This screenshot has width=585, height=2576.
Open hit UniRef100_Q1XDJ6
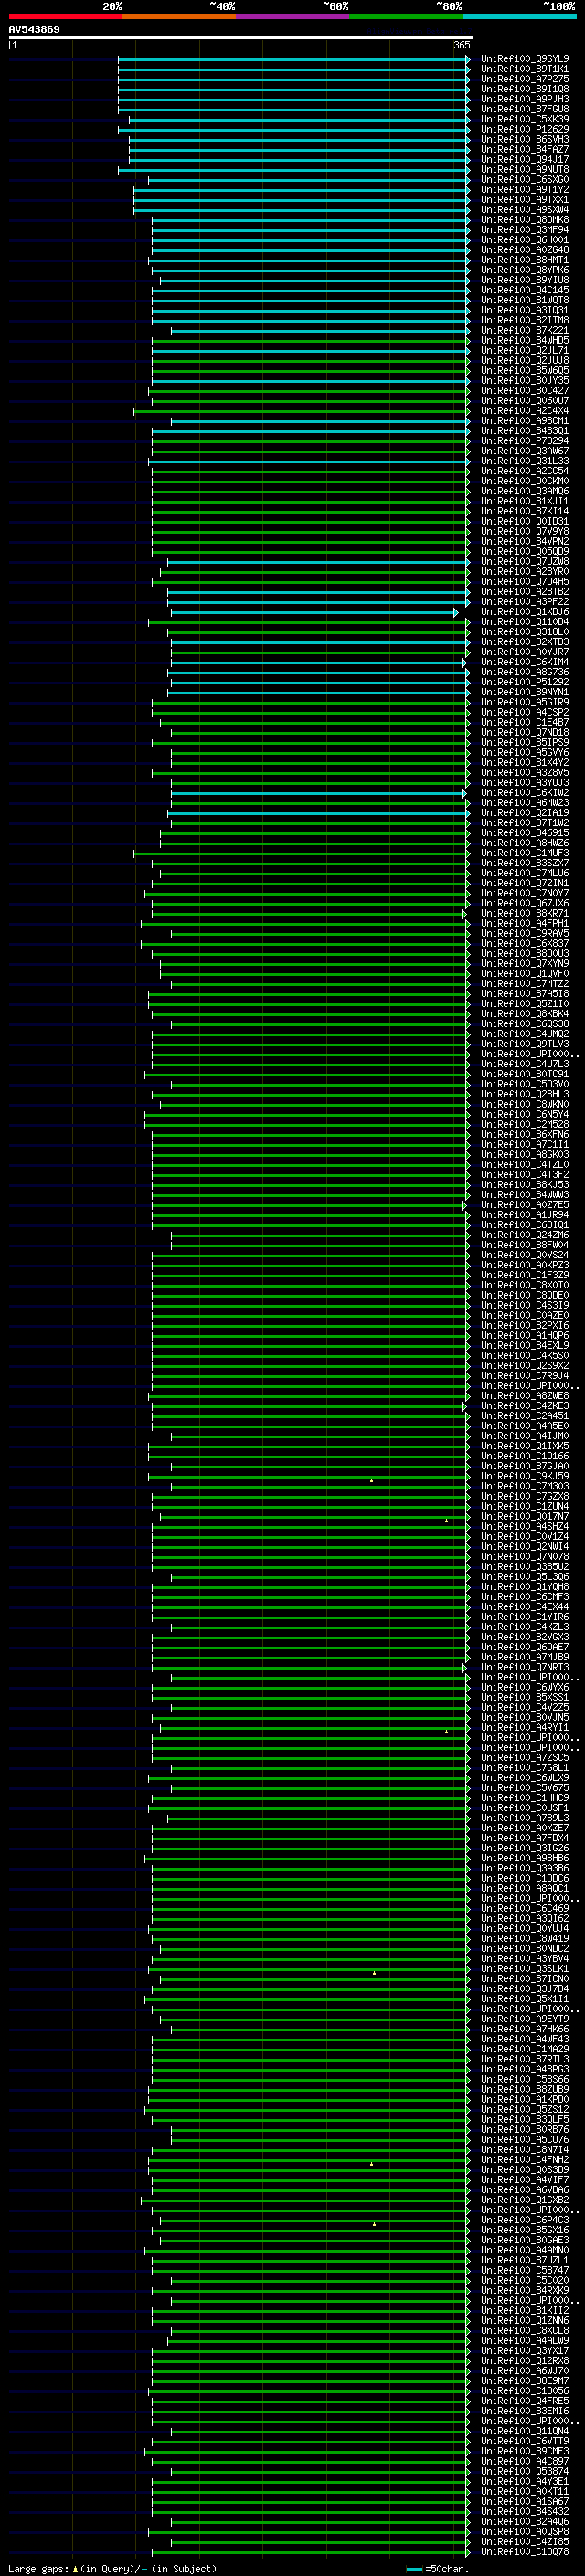click(525, 612)
